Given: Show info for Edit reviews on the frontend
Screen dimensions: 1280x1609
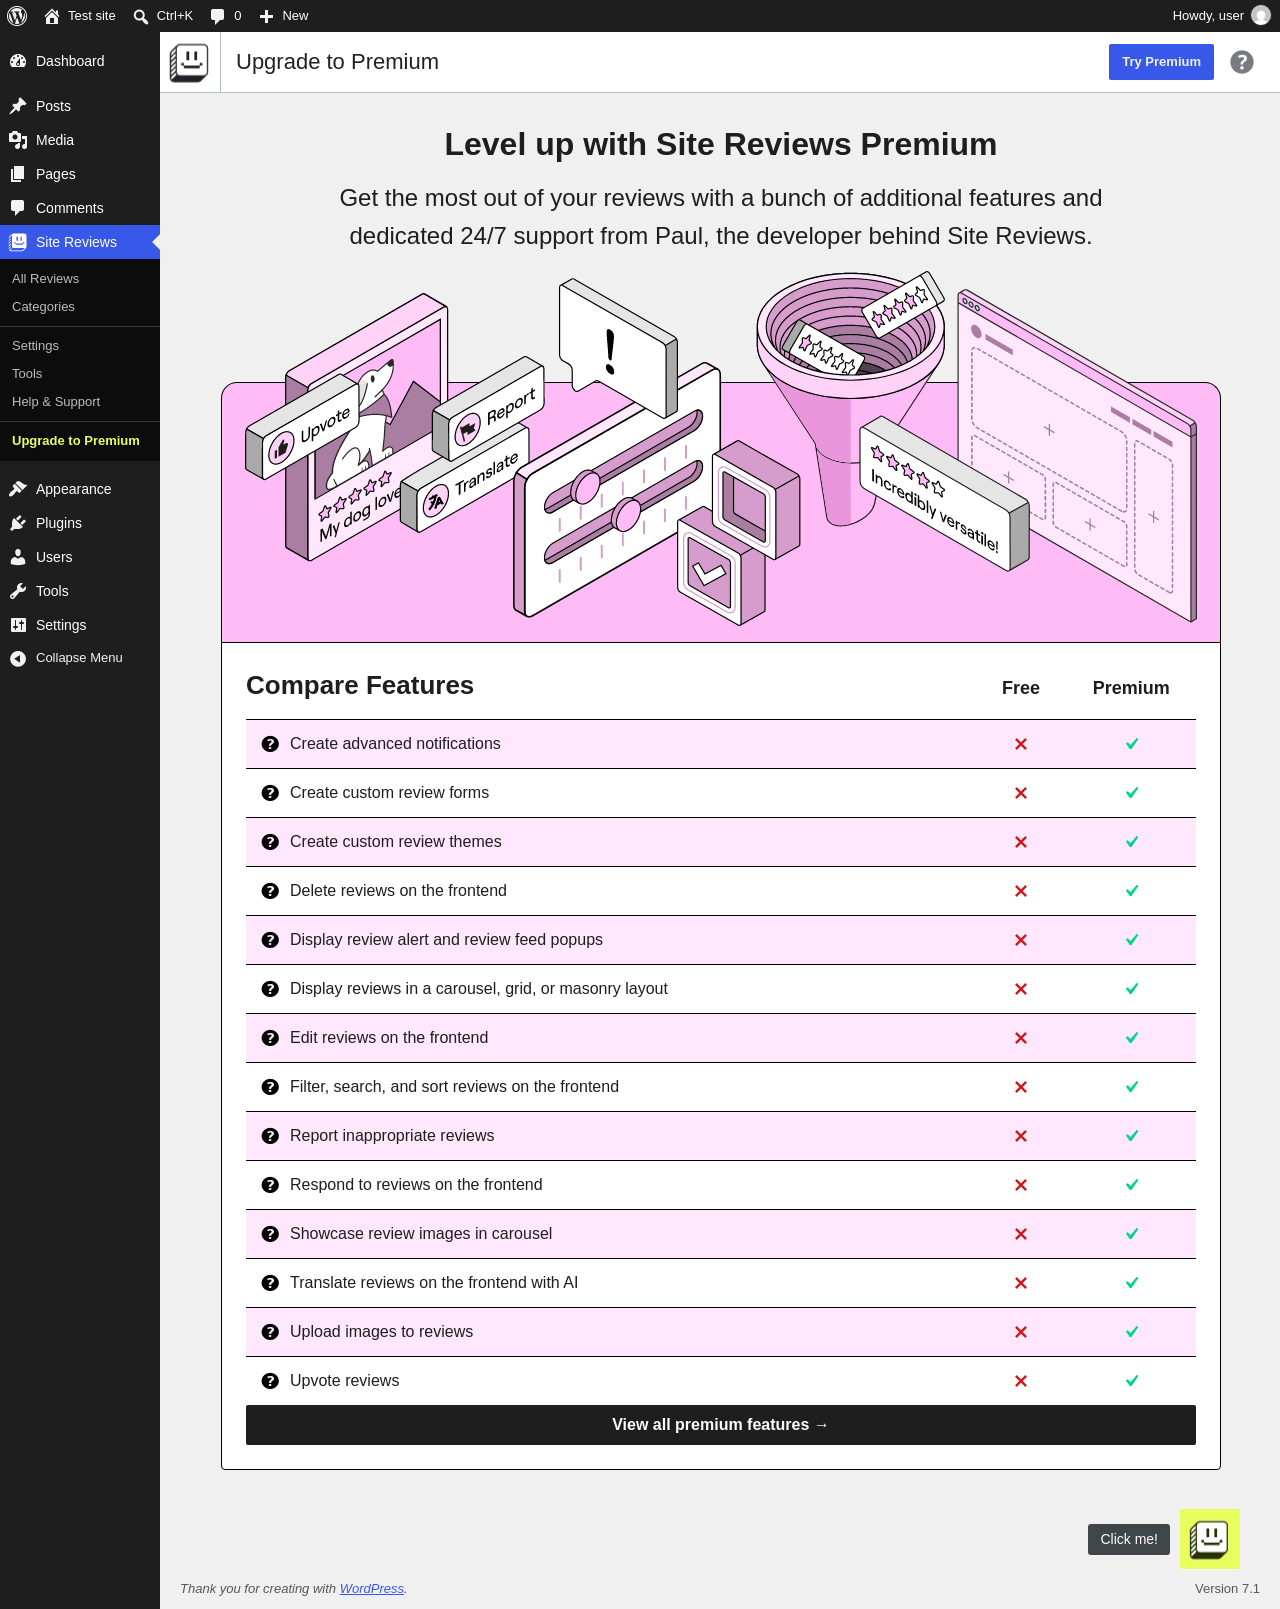Looking at the screenshot, I should pyautogui.click(x=270, y=1038).
